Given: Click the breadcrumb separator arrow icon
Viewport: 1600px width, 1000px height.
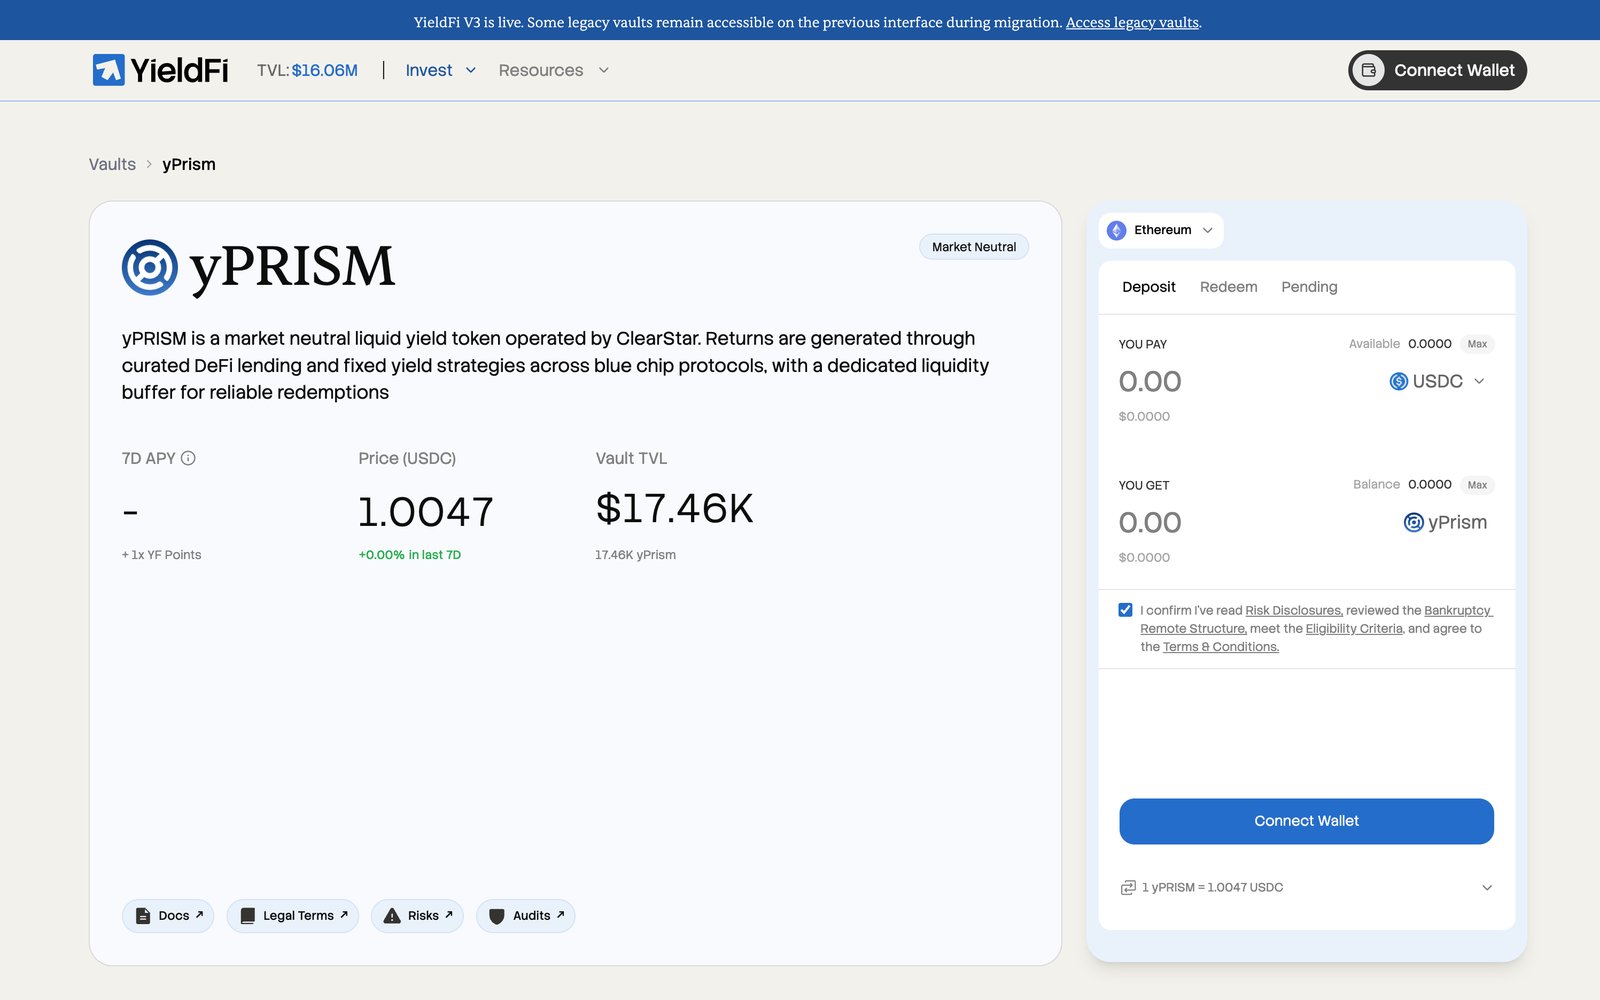Looking at the screenshot, I should click(x=149, y=164).
